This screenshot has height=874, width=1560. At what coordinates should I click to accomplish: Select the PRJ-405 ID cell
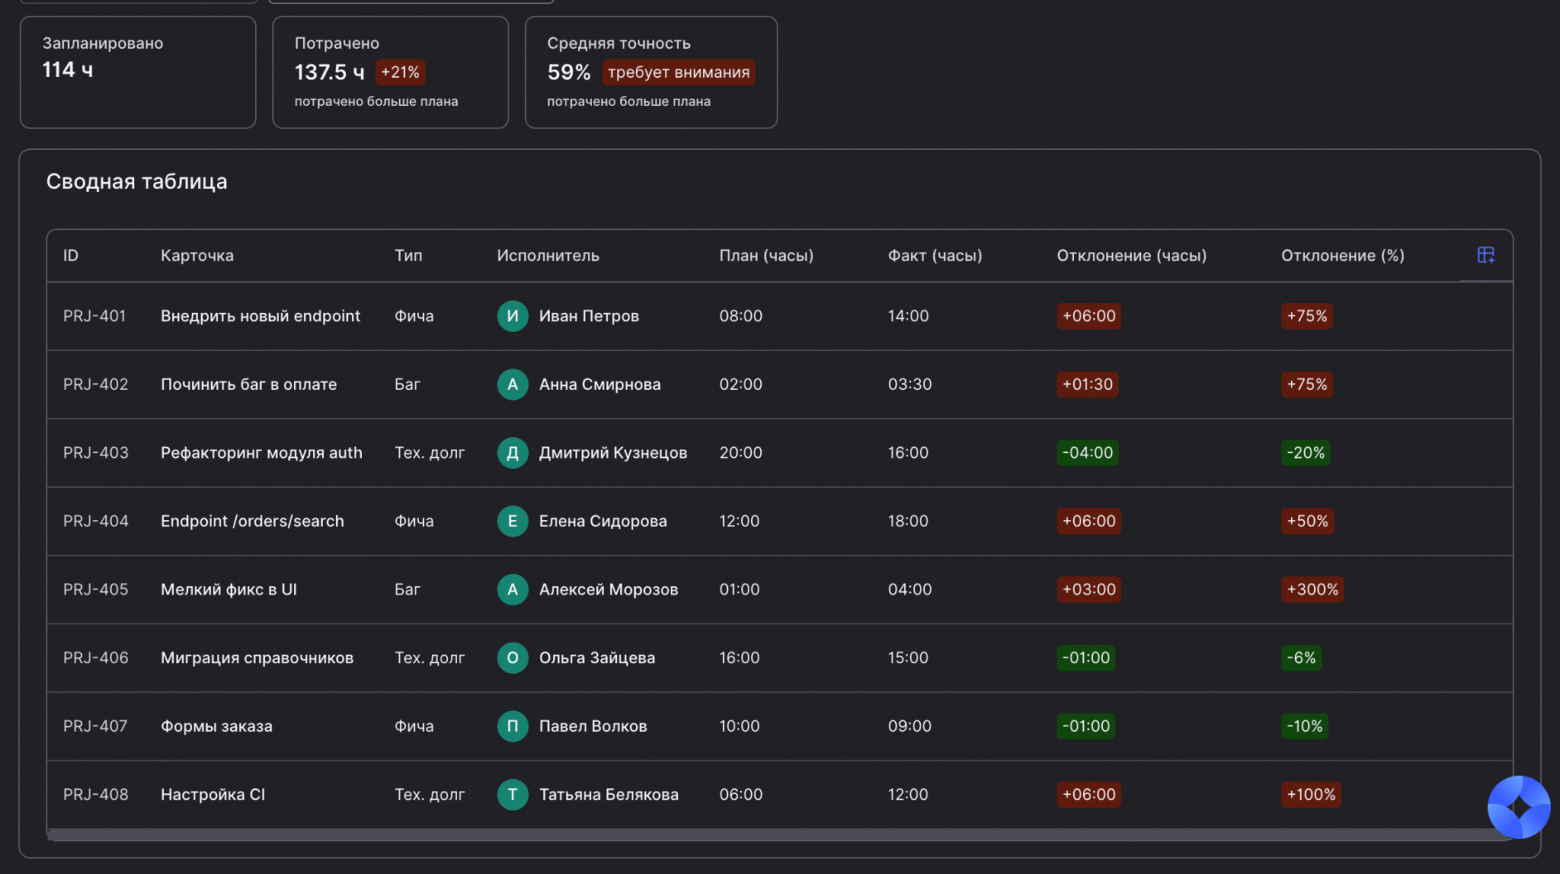96,590
